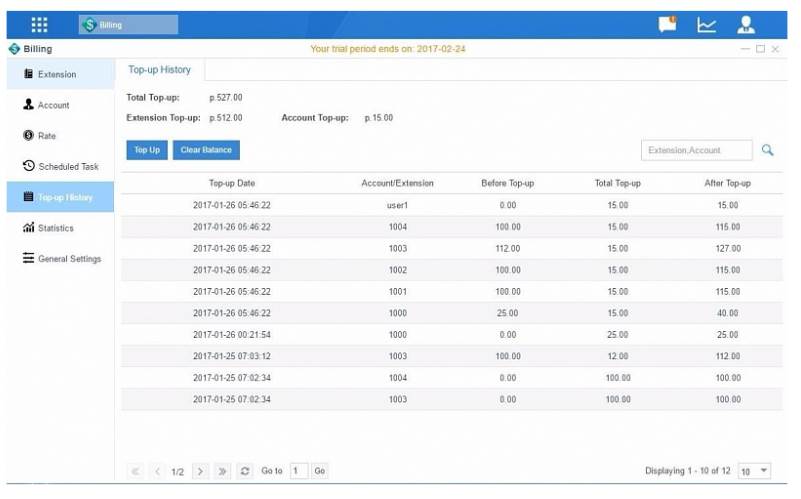Open the apps grid menu icon

coord(40,25)
